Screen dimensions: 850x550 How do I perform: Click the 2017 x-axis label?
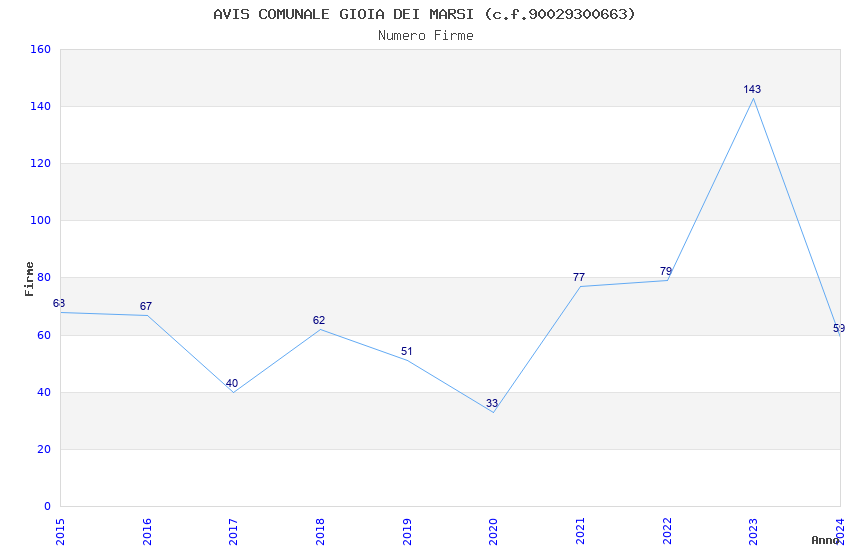click(x=234, y=530)
